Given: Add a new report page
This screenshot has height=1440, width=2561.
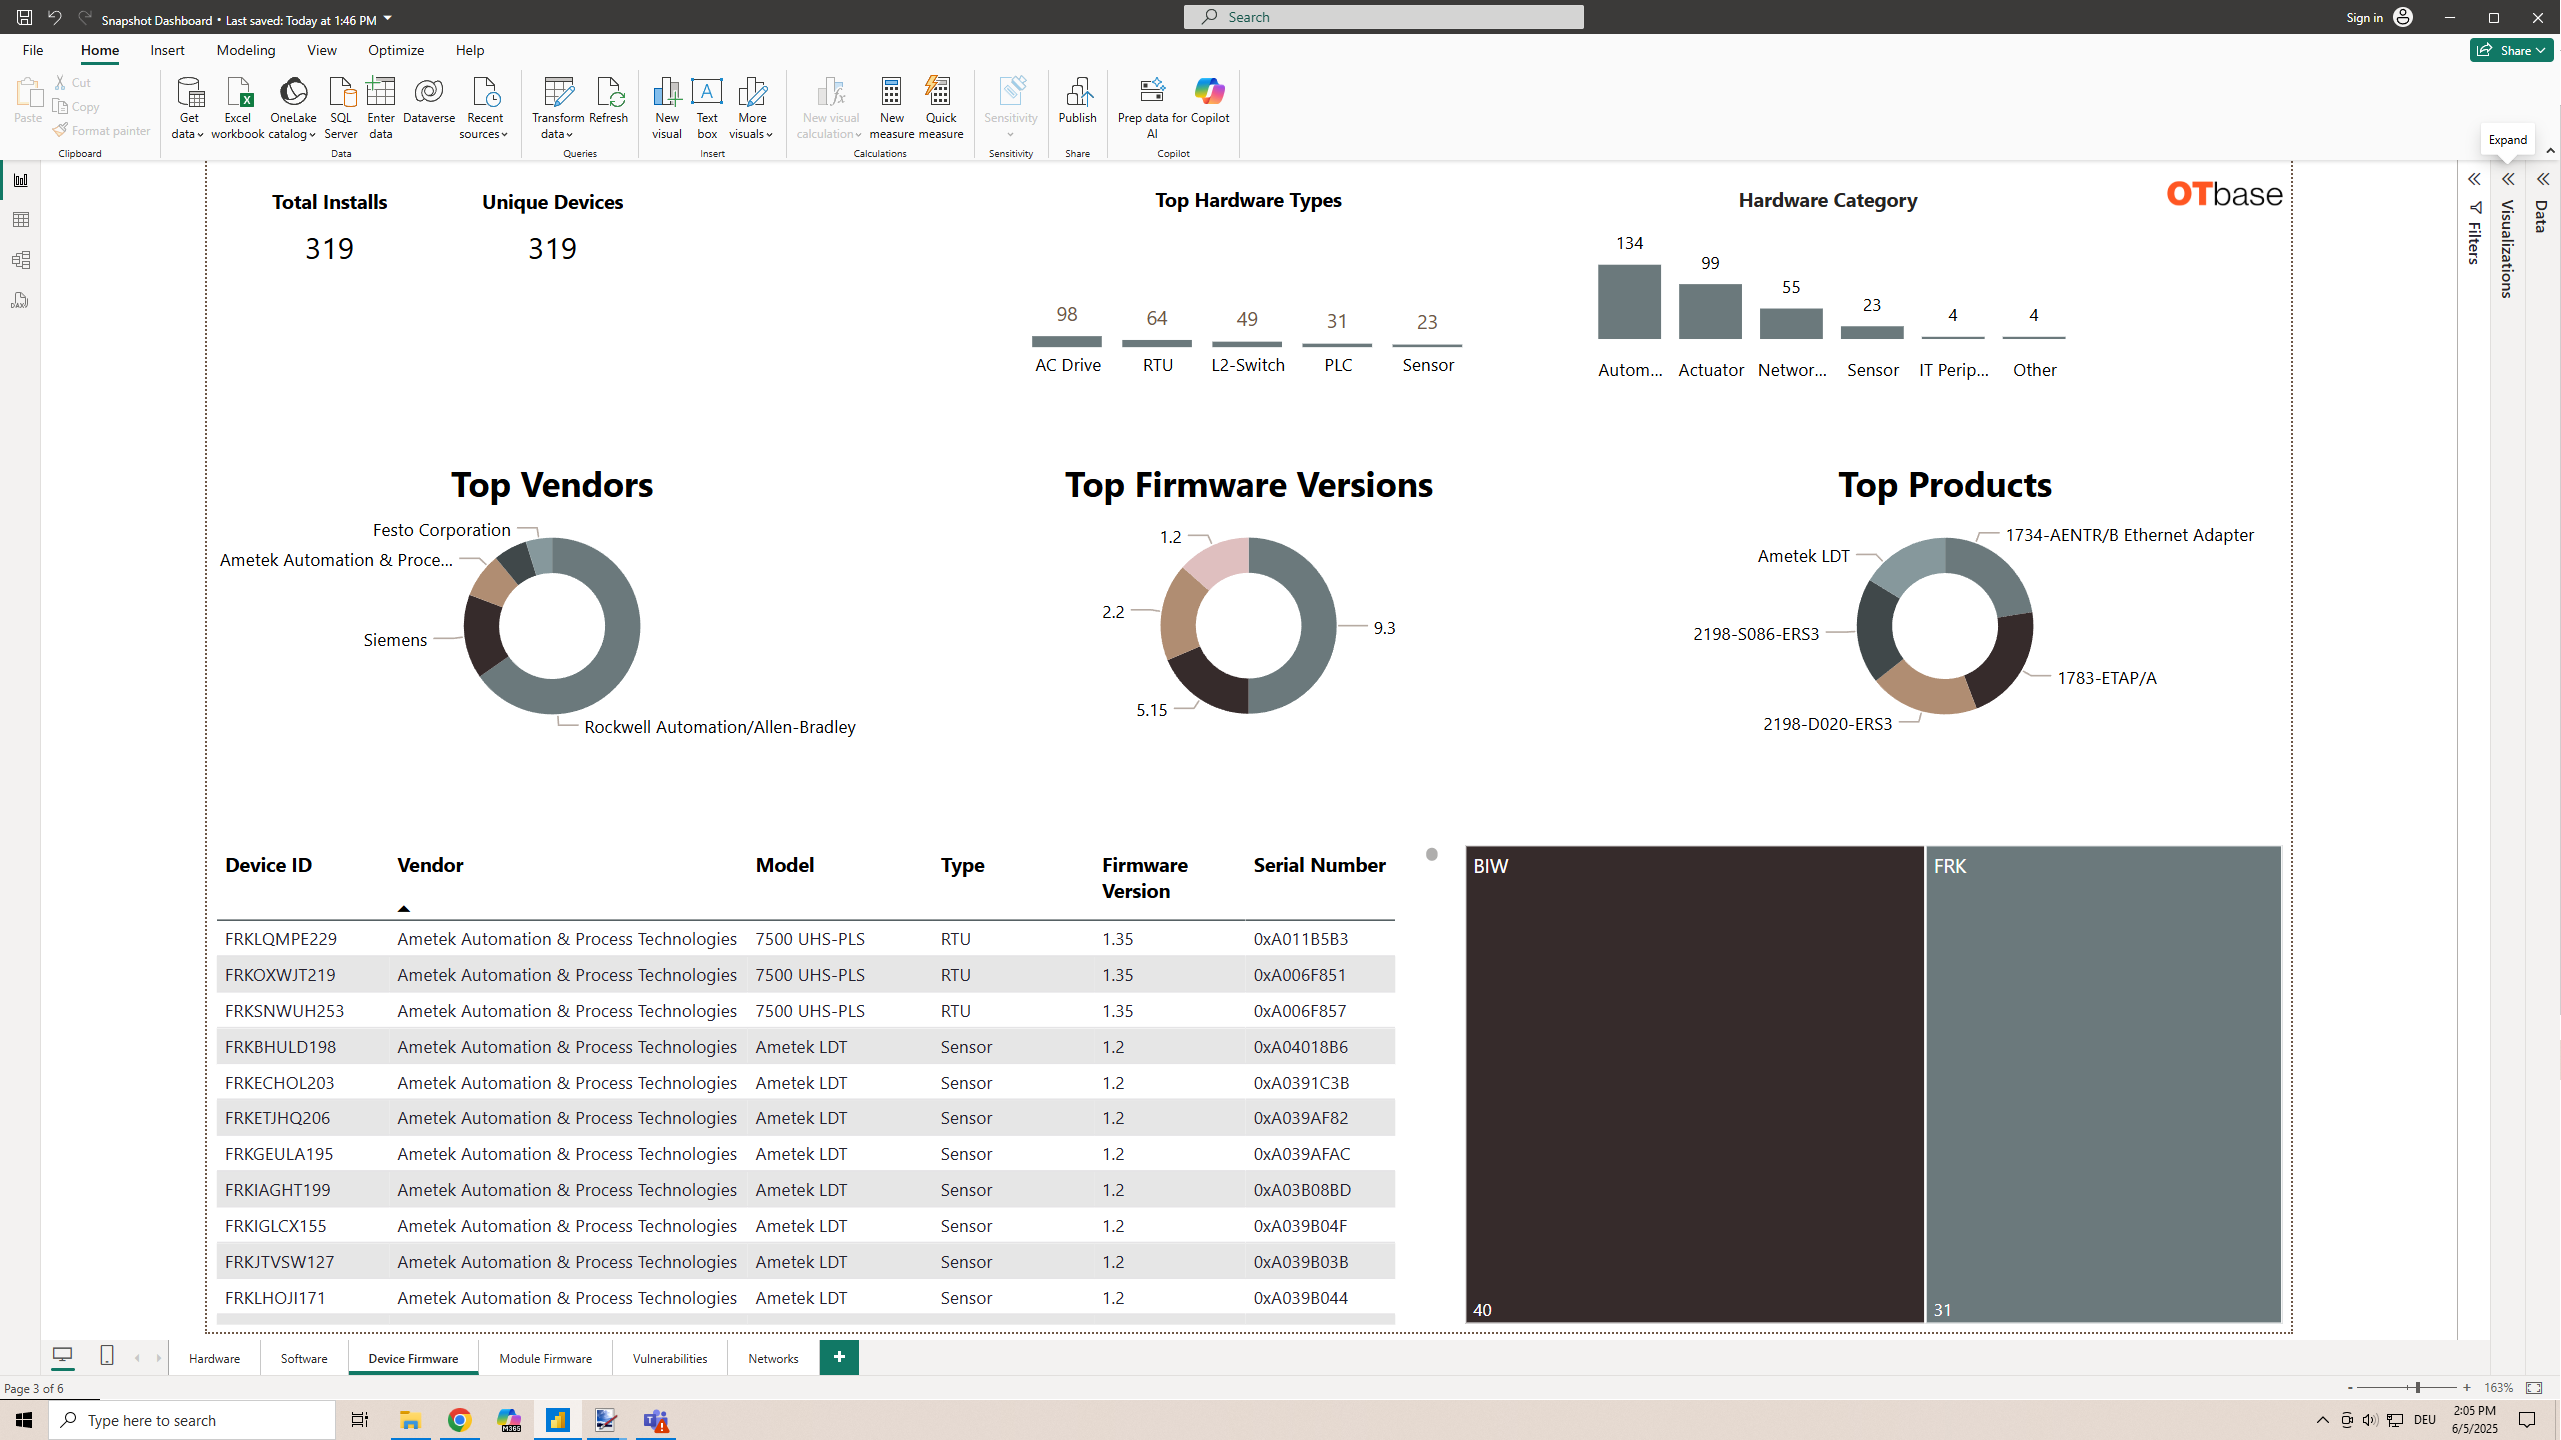Looking at the screenshot, I should click(839, 1357).
